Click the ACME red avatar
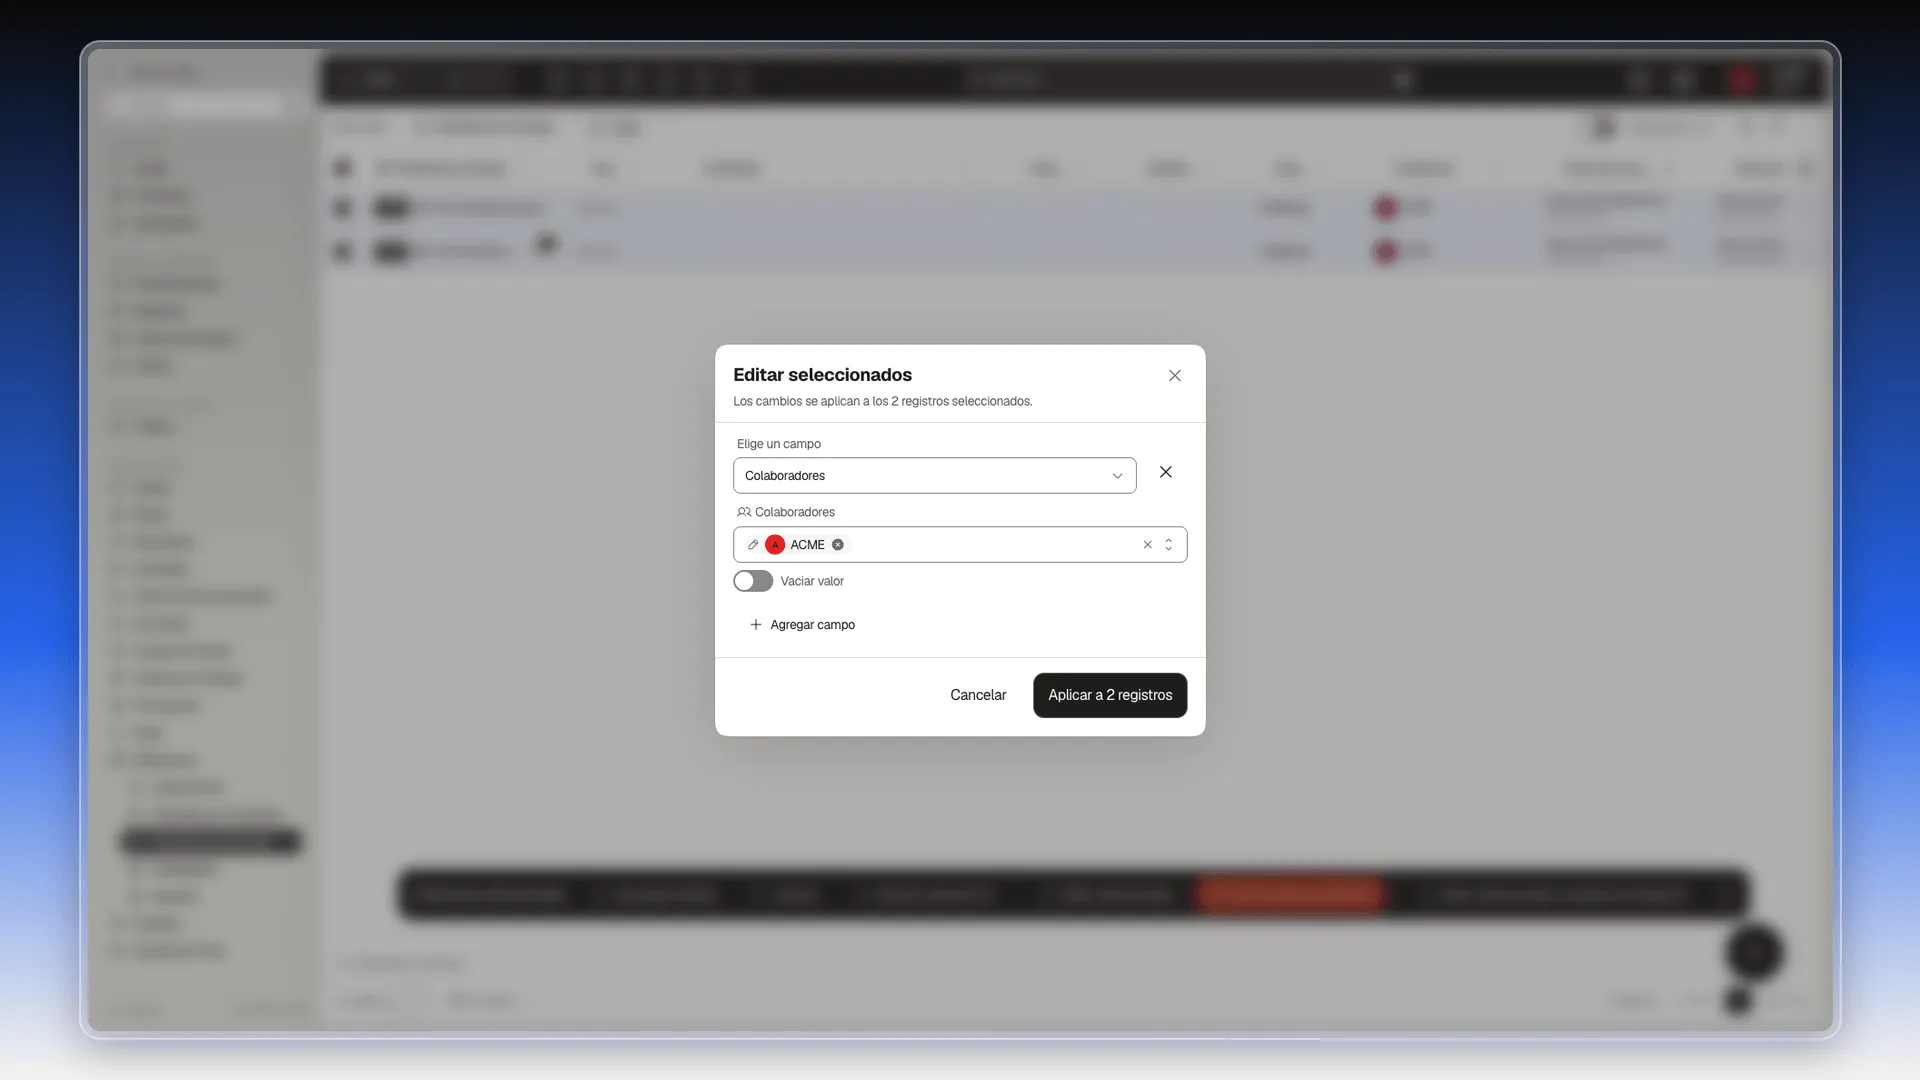The image size is (1920, 1080). pyautogui.click(x=775, y=545)
